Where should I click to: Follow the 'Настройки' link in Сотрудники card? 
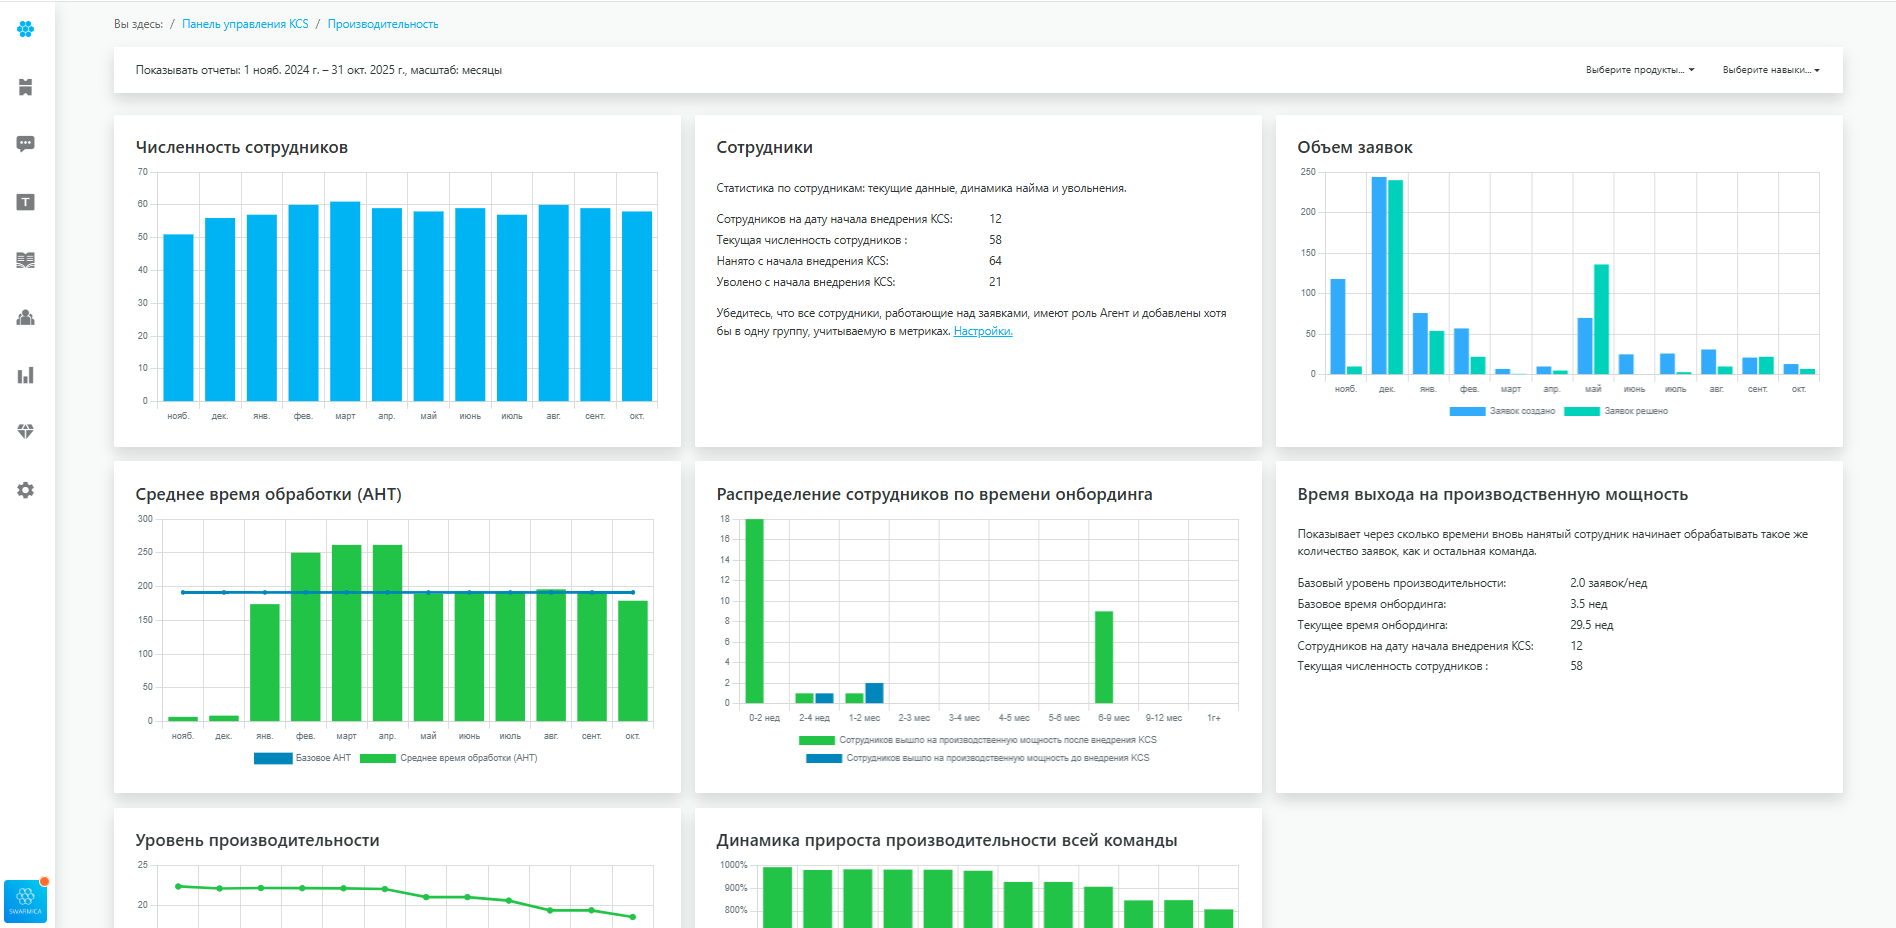(983, 331)
